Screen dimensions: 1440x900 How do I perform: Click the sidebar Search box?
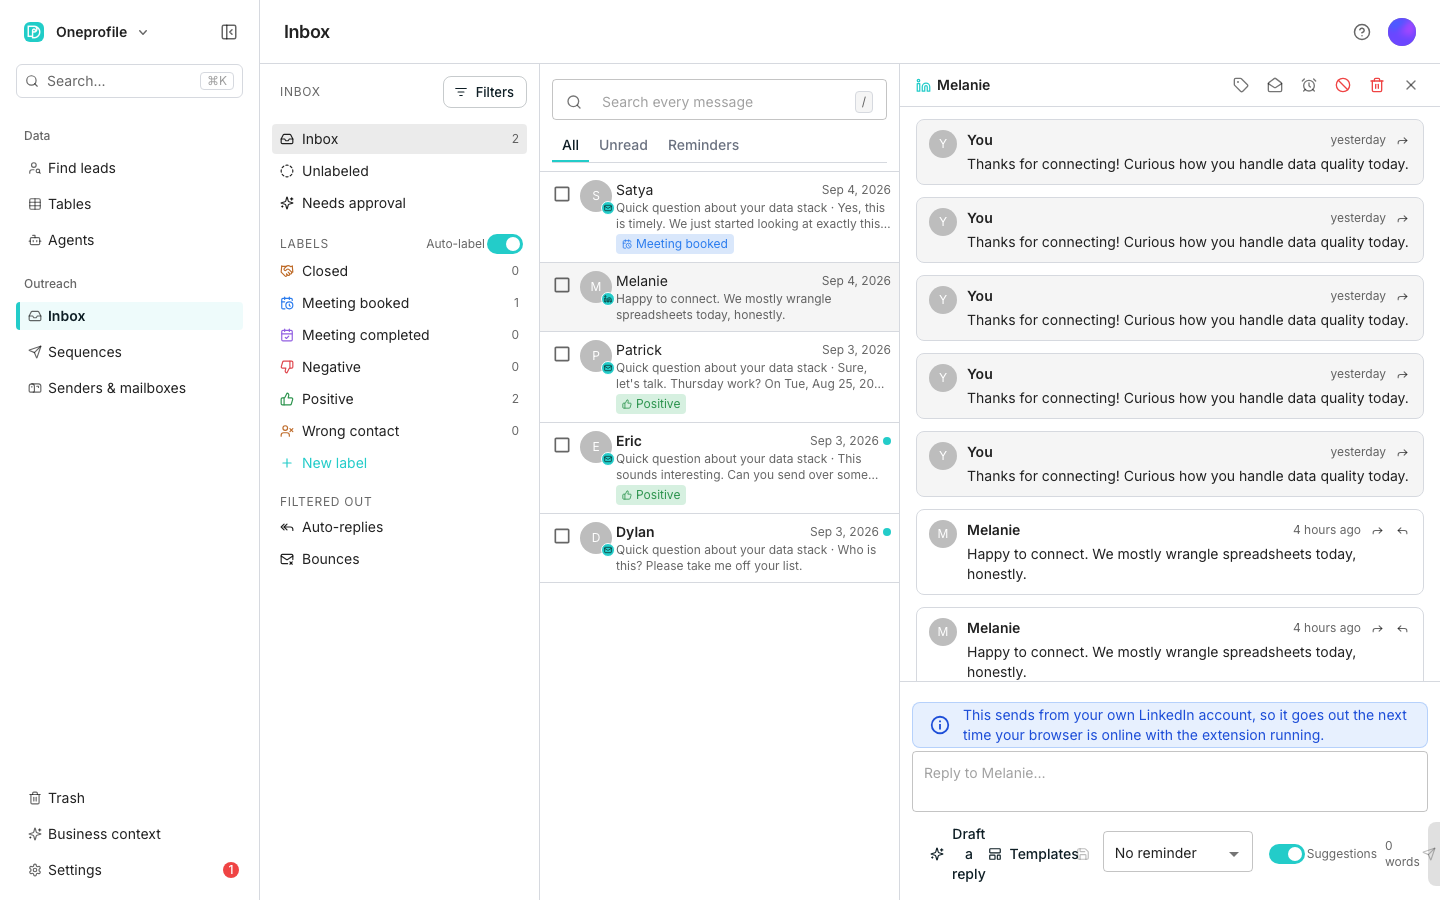click(x=130, y=81)
